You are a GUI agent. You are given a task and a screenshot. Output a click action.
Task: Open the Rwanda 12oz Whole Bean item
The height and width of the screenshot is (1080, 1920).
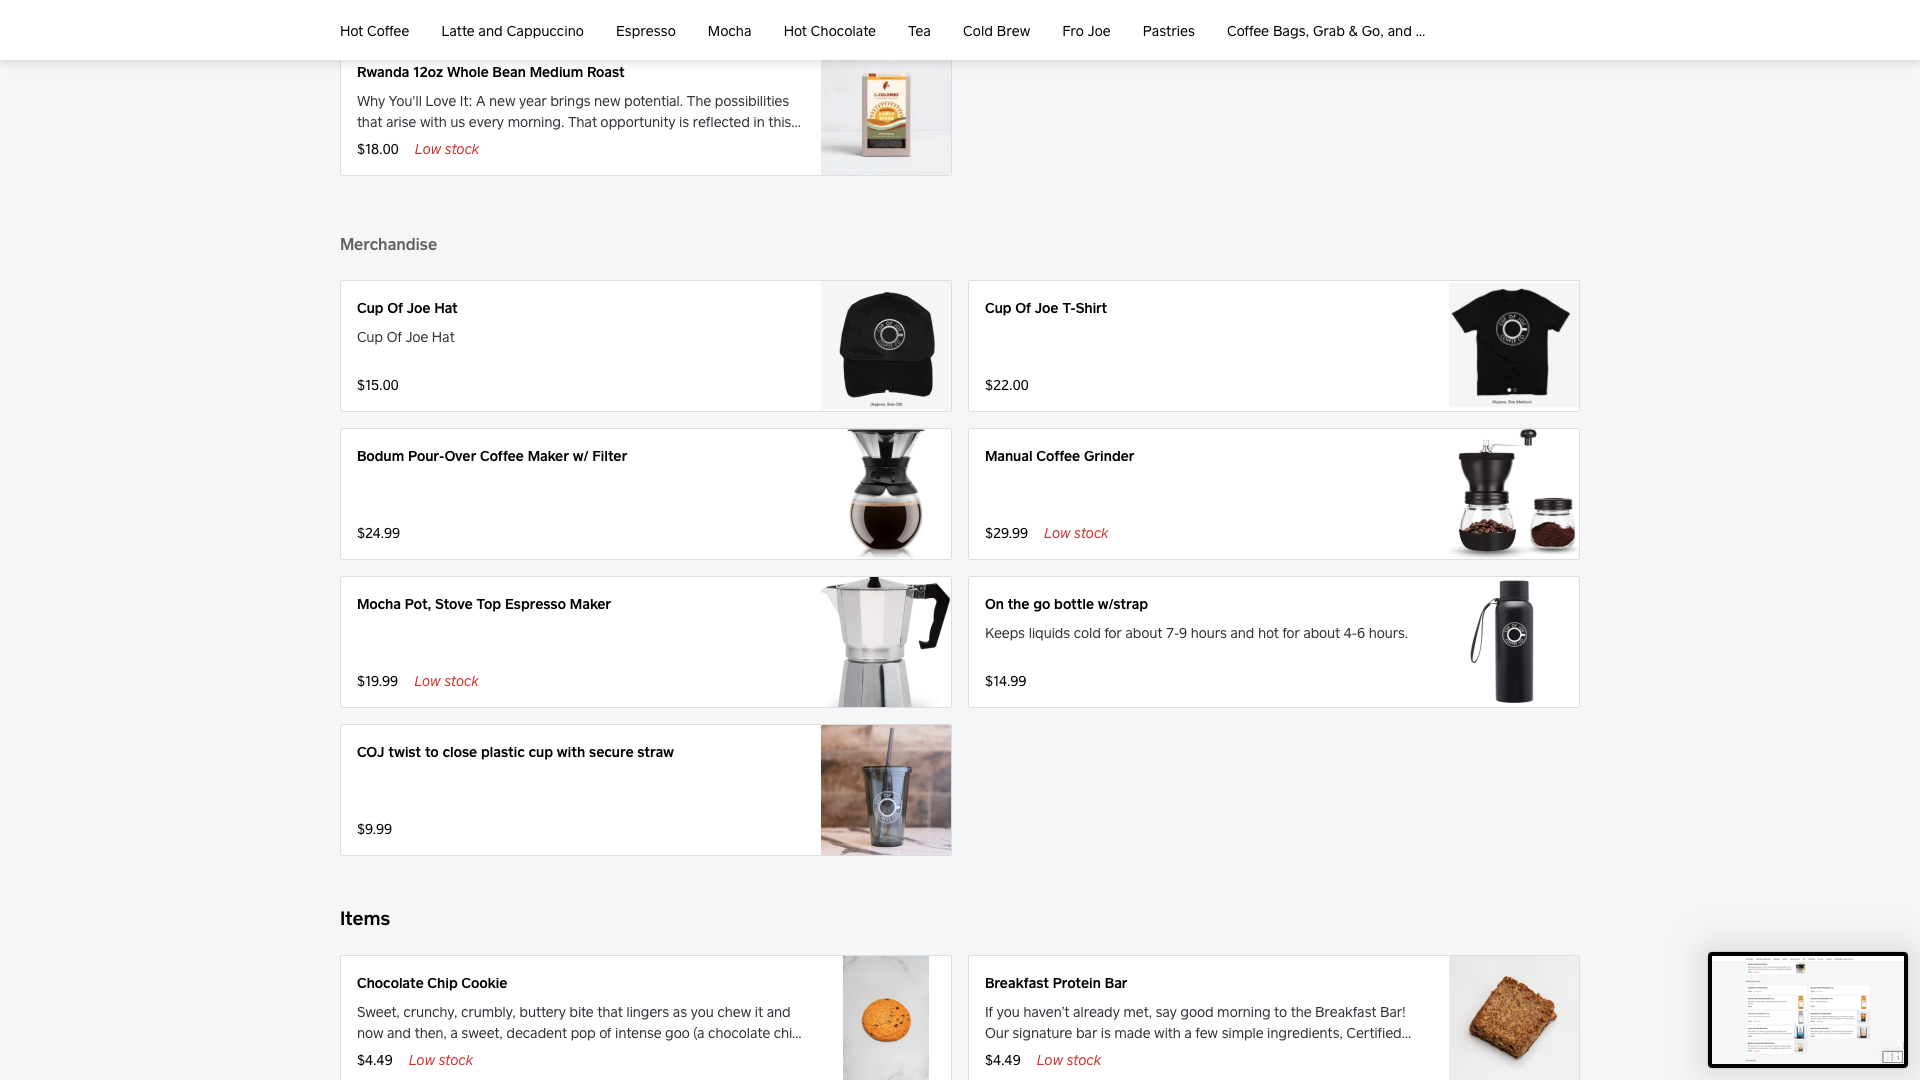point(490,72)
